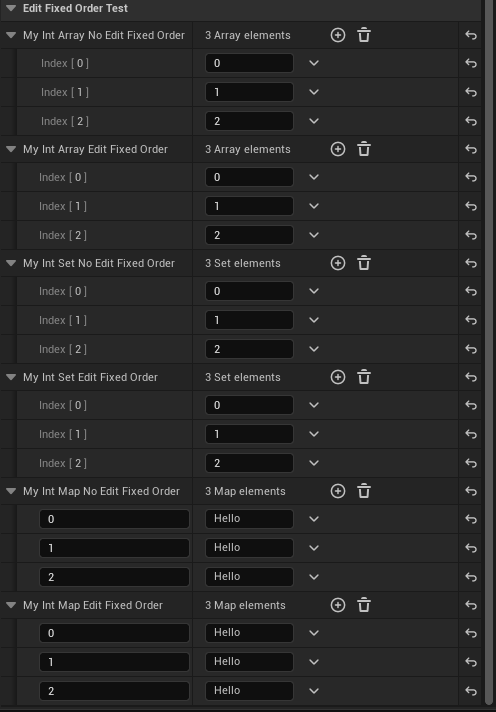Open options dropdown for key 1 in My Int Map Edit Fixed Order
The image size is (496, 712).
tap(314, 662)
